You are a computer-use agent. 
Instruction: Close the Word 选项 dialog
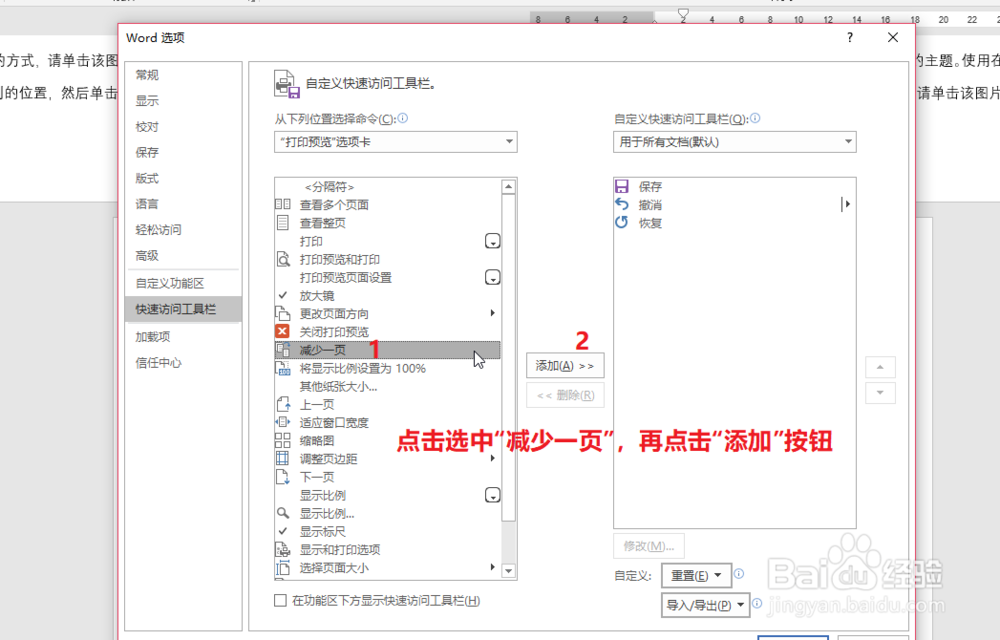click(x=893, y=38)
